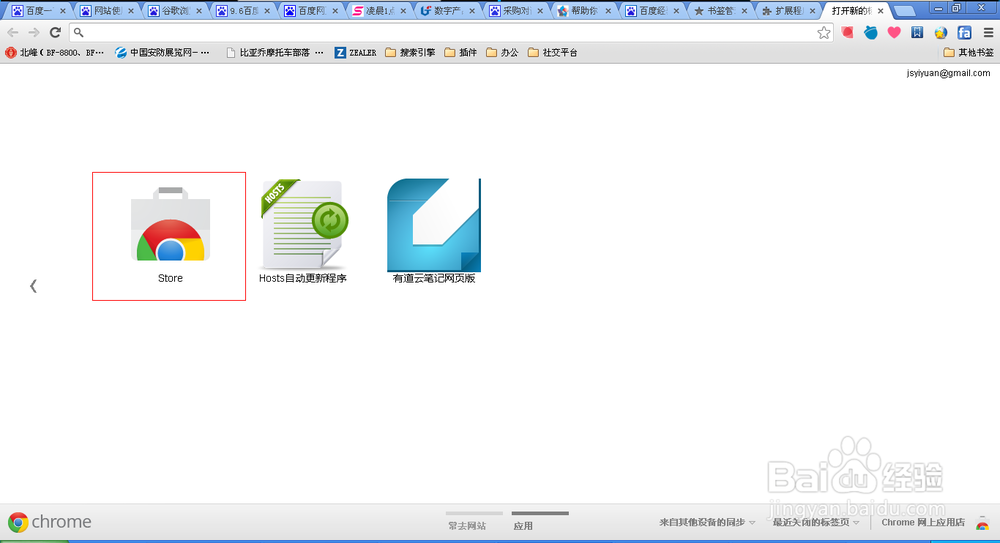Screen dimensions: 1000x543
Task: Go to previous page with left chevron
Action: click(33, 286)
